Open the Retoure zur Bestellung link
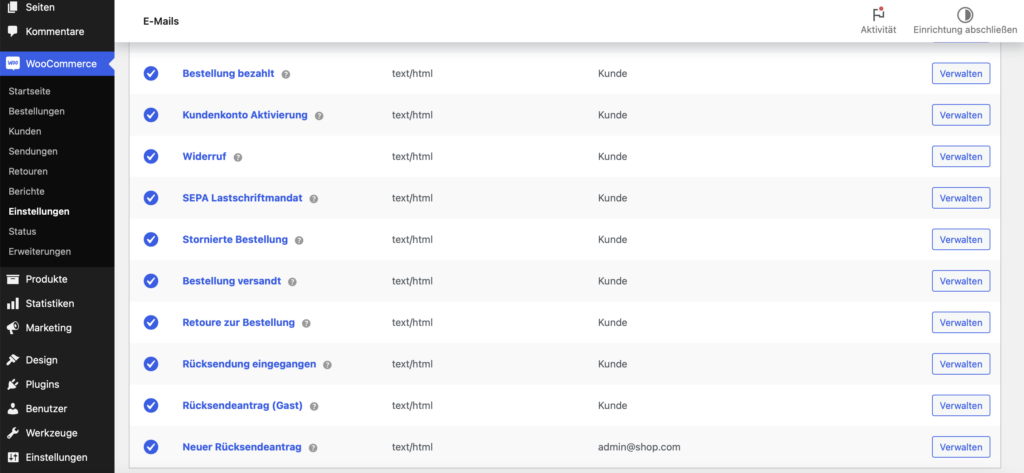The image size is (1024, 473). (x=238, y=323)
